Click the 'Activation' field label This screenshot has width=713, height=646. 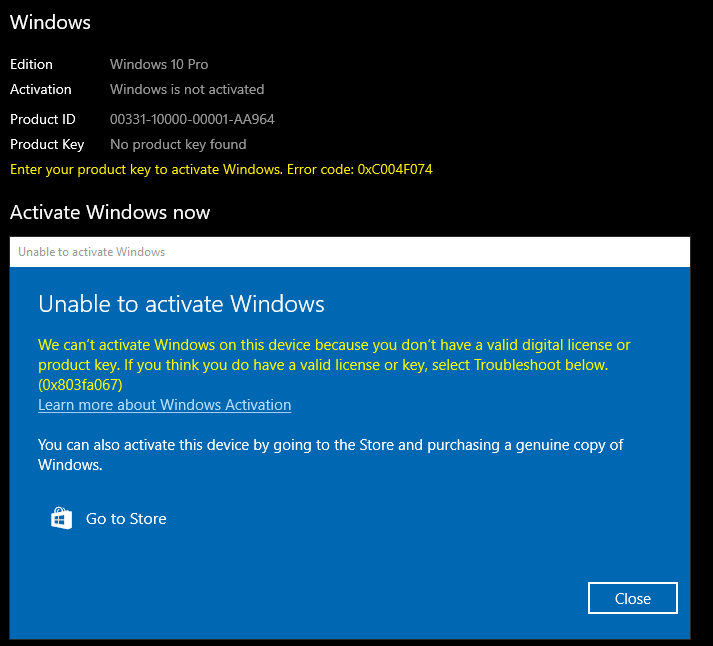40,89
